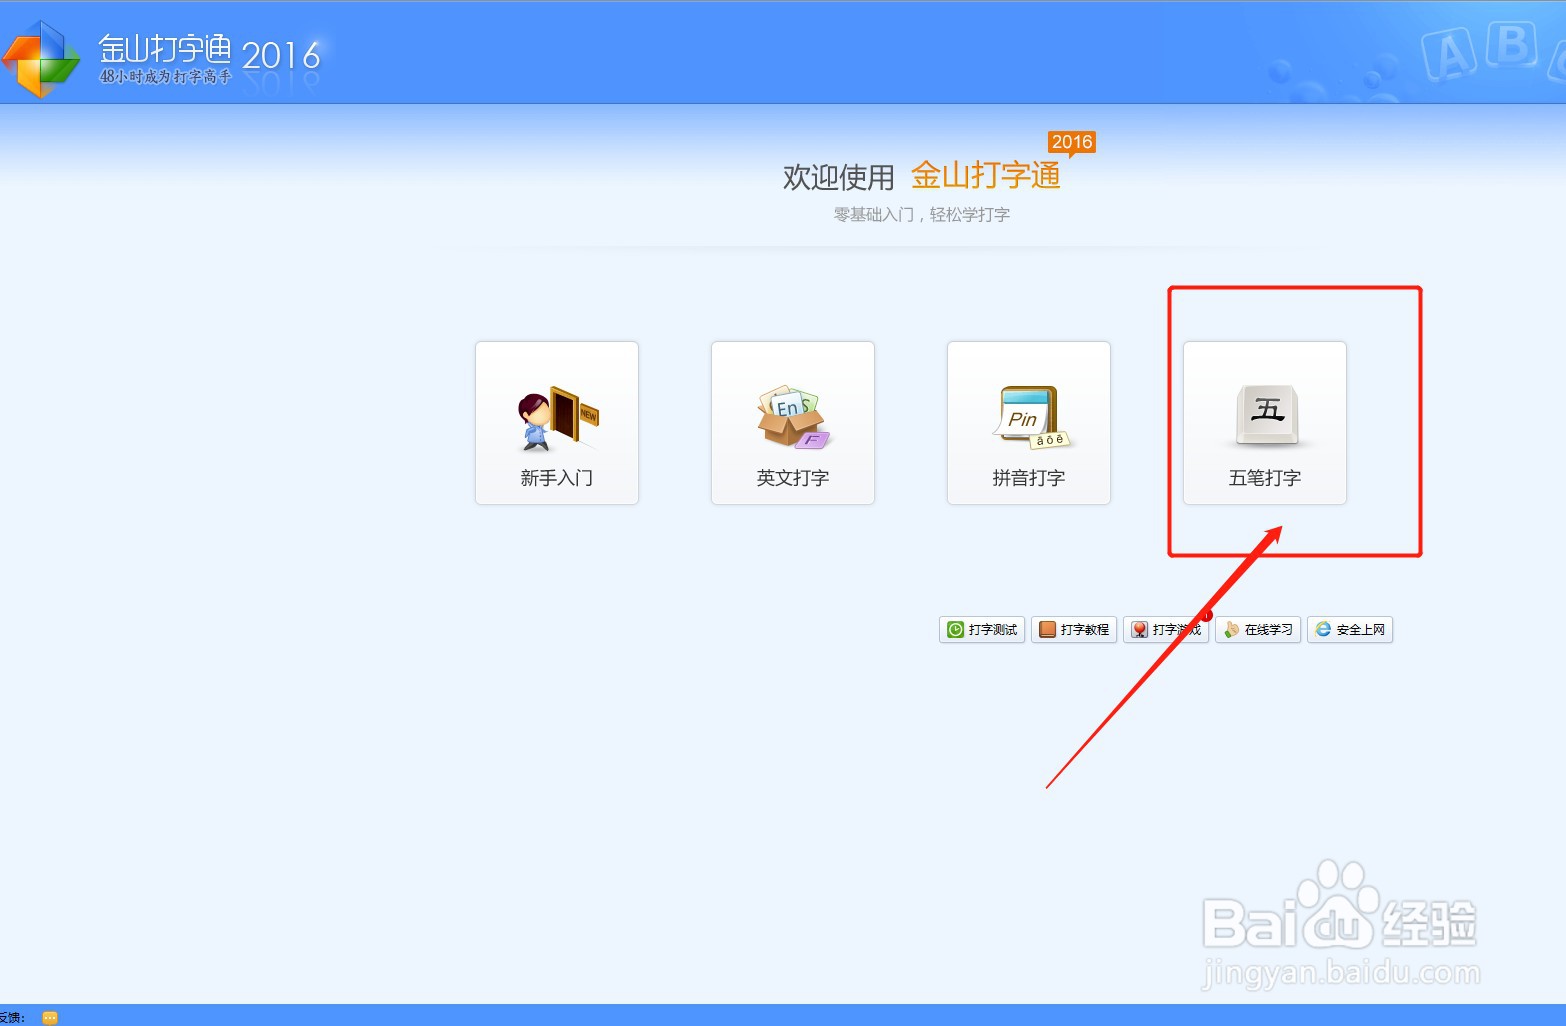Image resolution: width=1566 pixels, height=1026 pixels.
Task: Open the 打字教程 typing tutorial
Action: pyautogui.click(x=1074, y=629)
